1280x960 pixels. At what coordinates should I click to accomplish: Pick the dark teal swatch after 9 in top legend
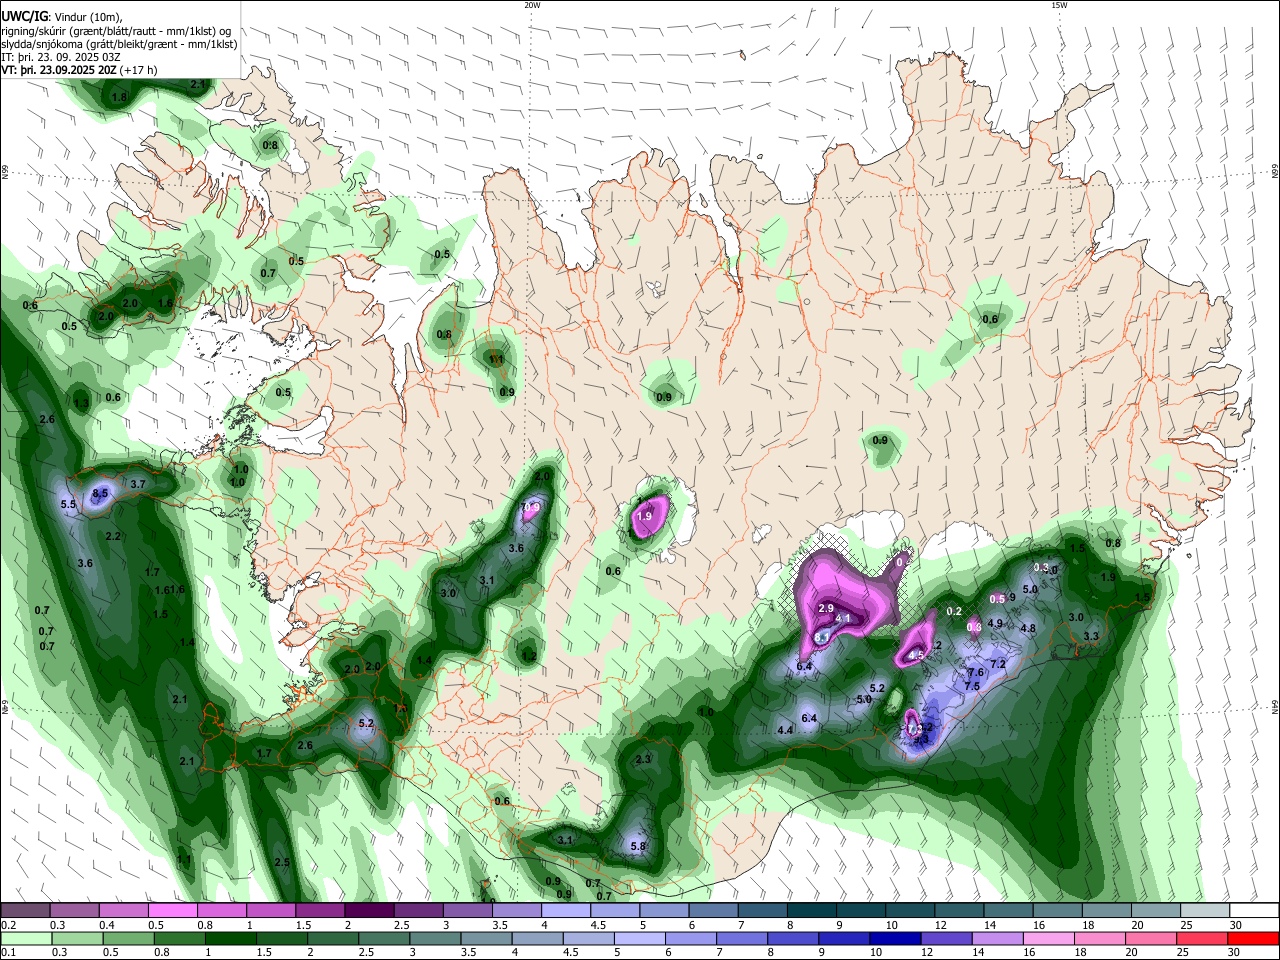pyautogui.click(x=862, y=910)
